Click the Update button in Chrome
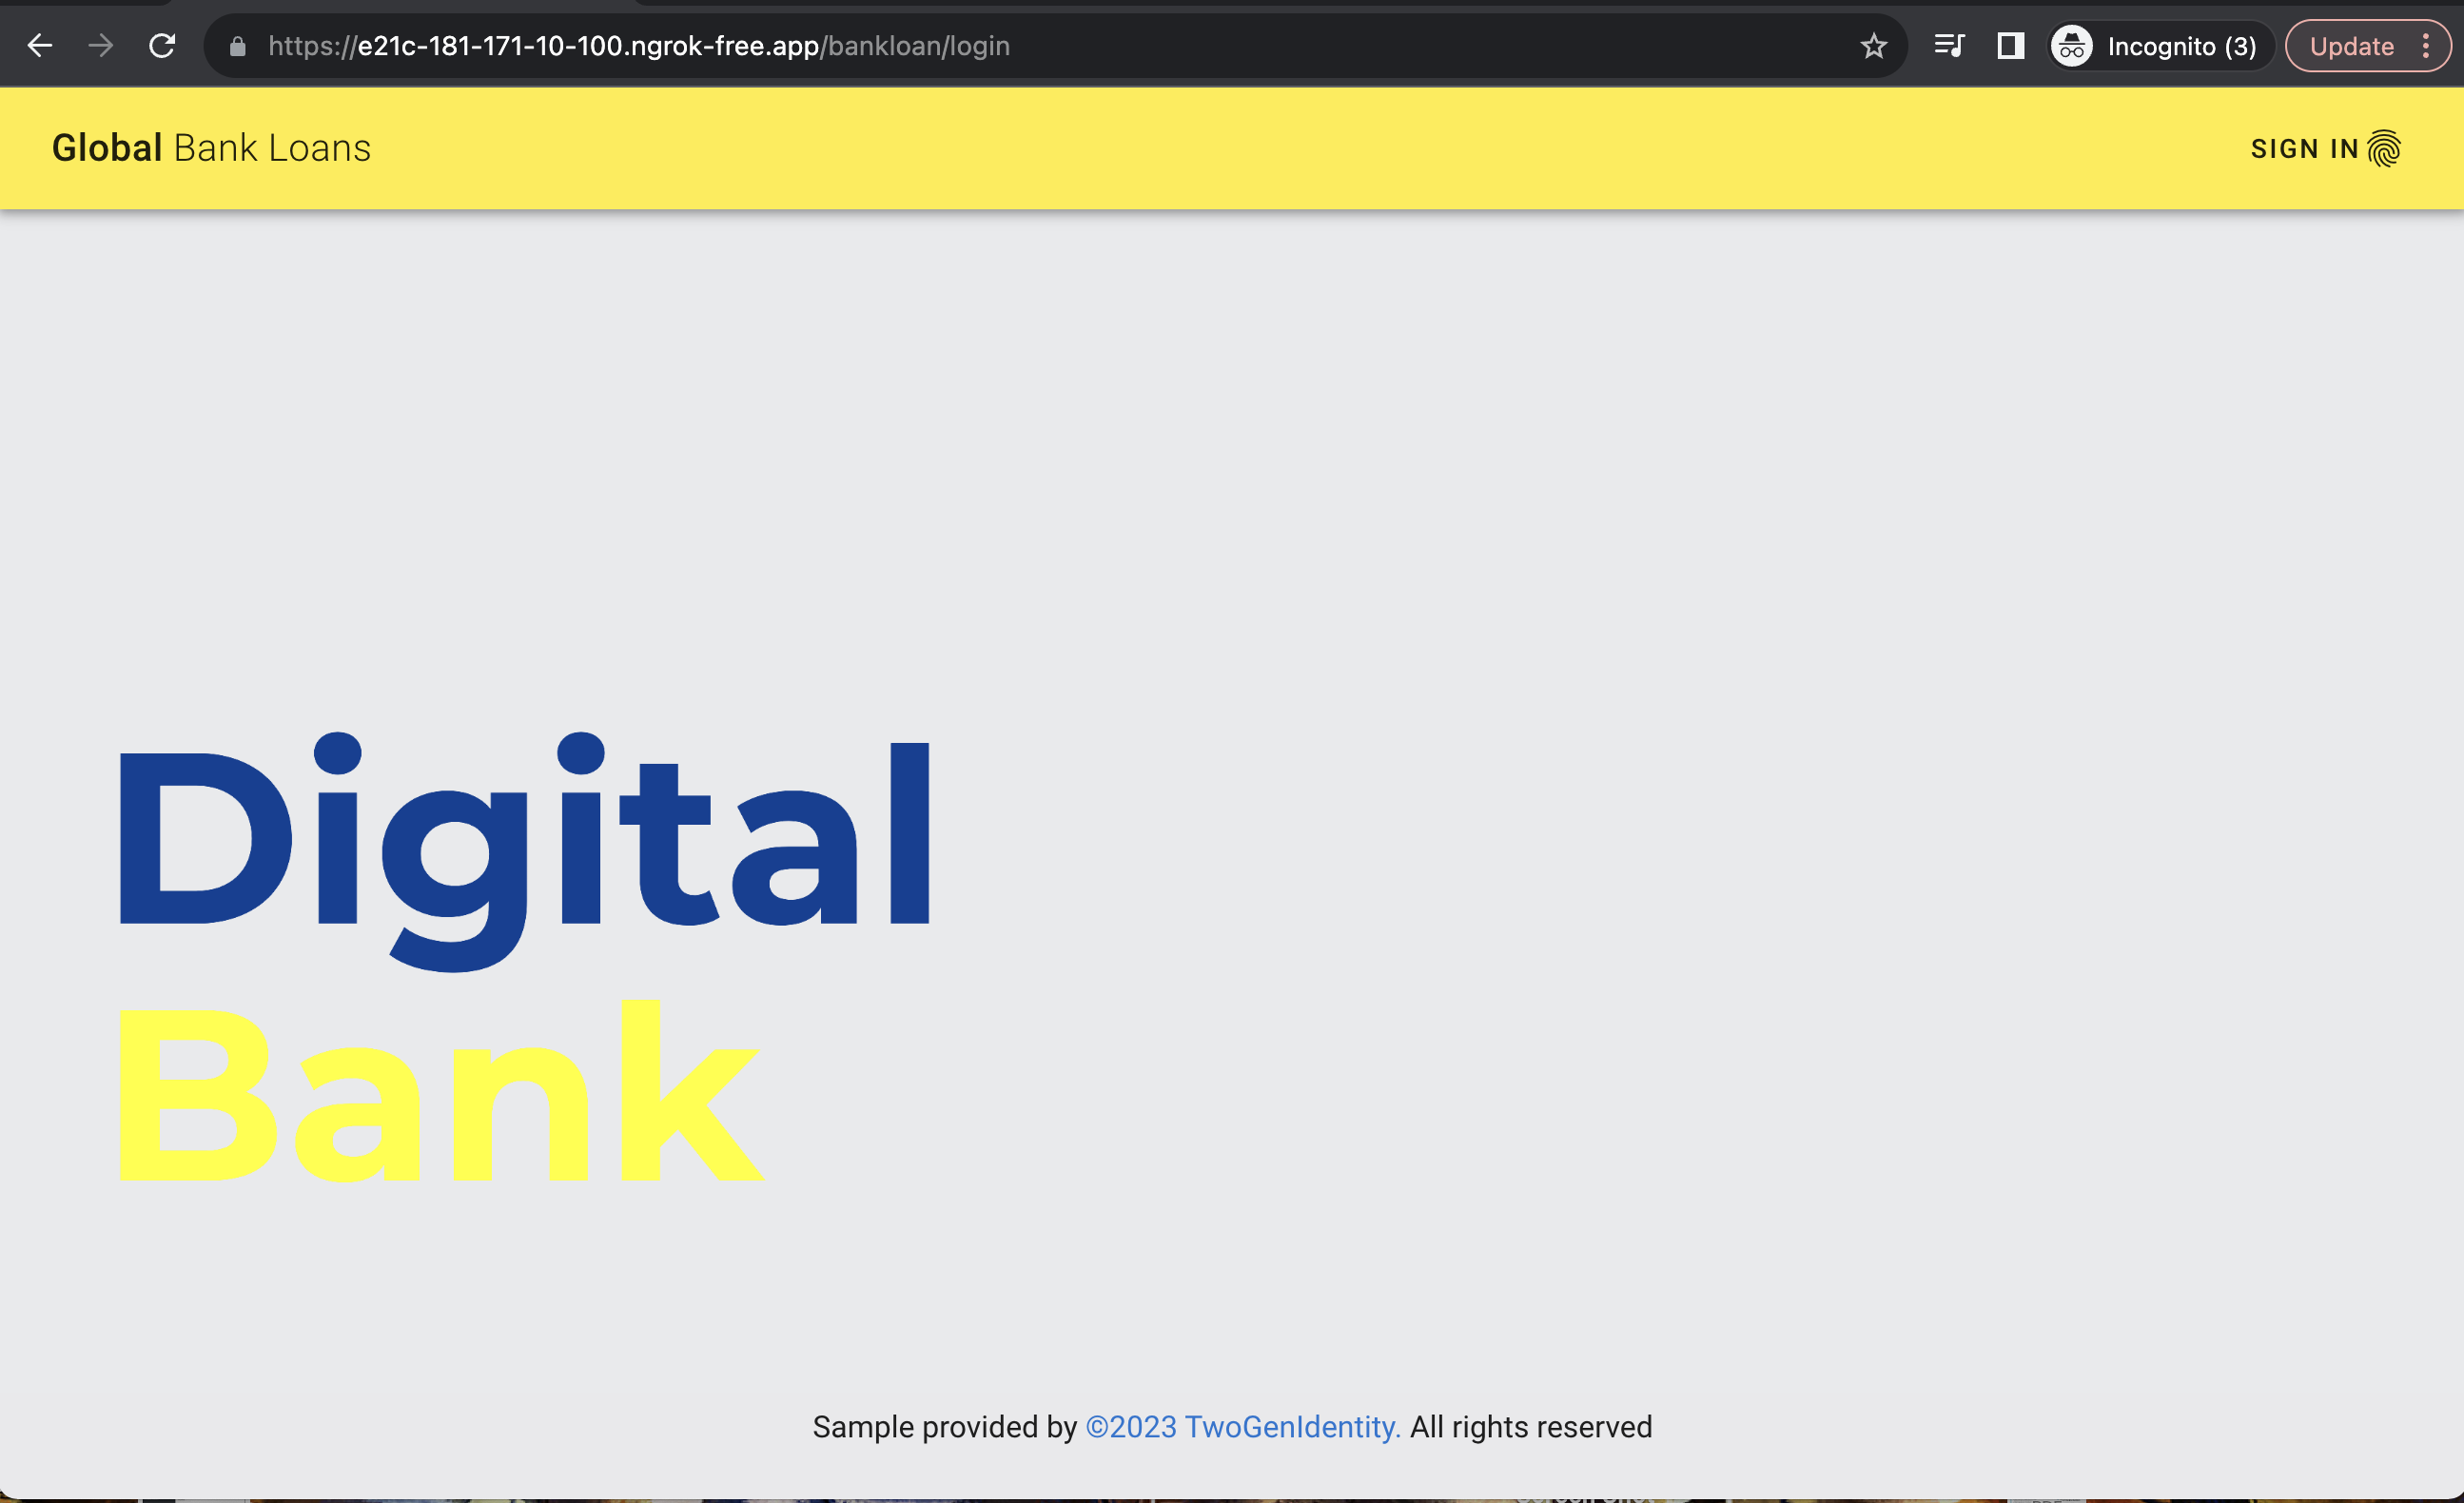Viewport: 2464px width, 1503px height. click(x=2351, y=46)
